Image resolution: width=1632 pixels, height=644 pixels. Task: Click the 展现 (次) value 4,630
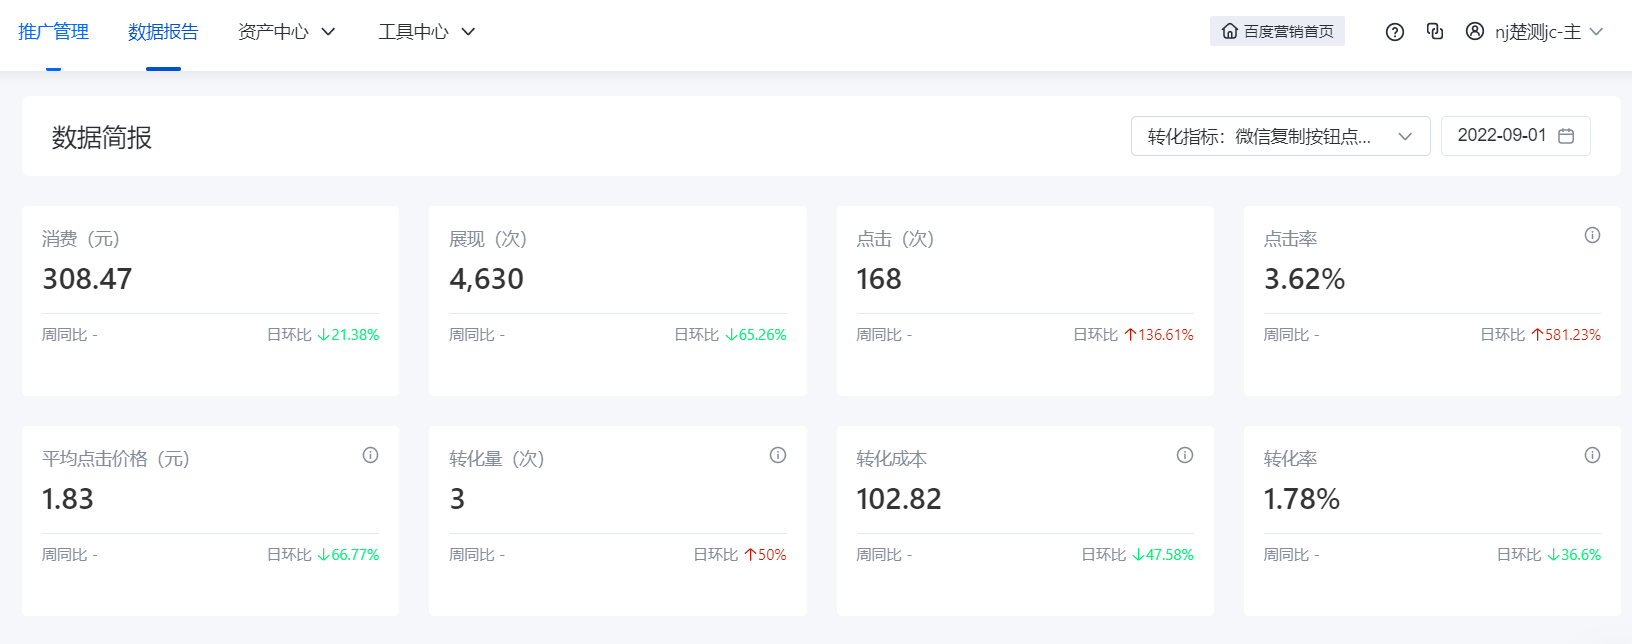[486, 279]
